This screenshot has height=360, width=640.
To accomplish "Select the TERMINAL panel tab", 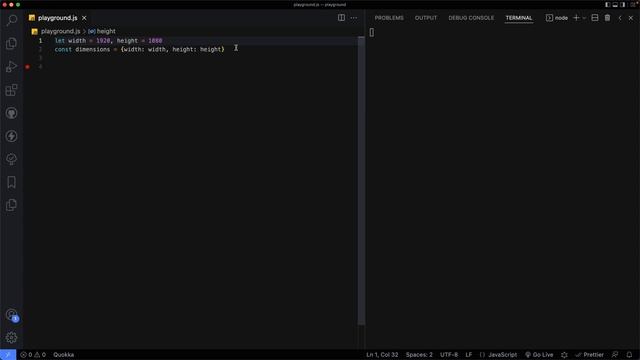I will 519,18.
